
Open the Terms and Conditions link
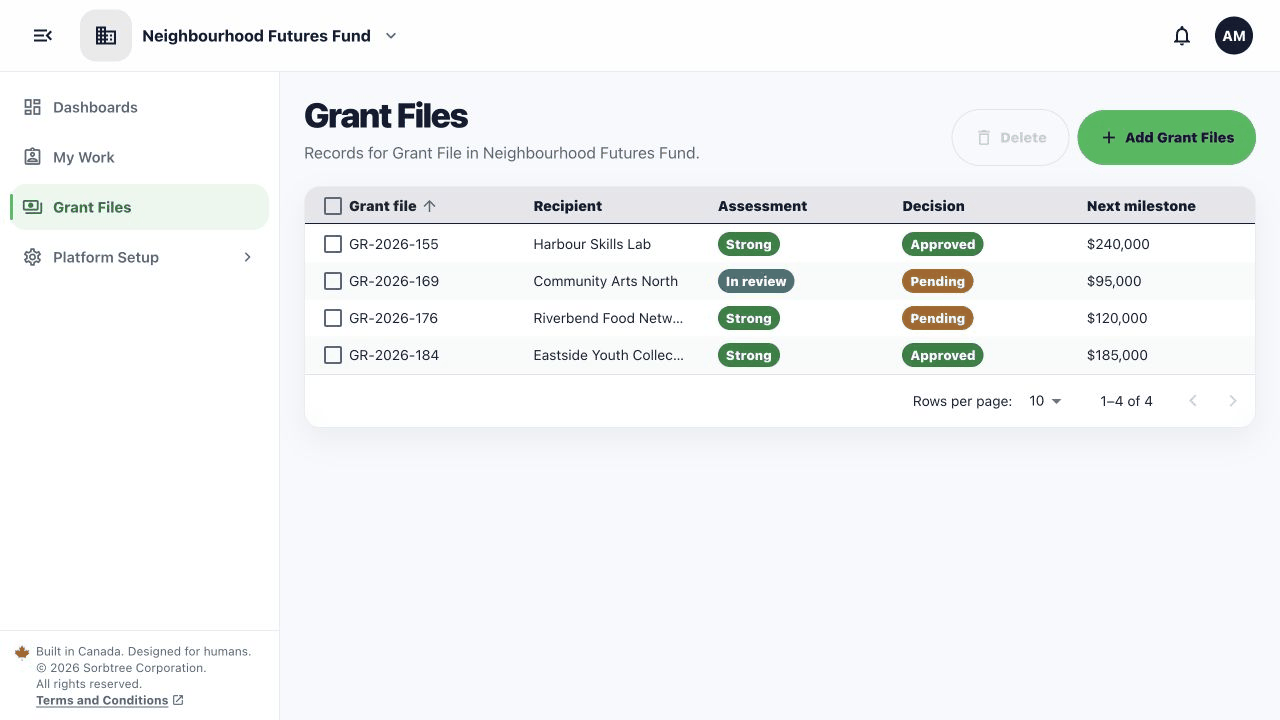tap(102, 700)
